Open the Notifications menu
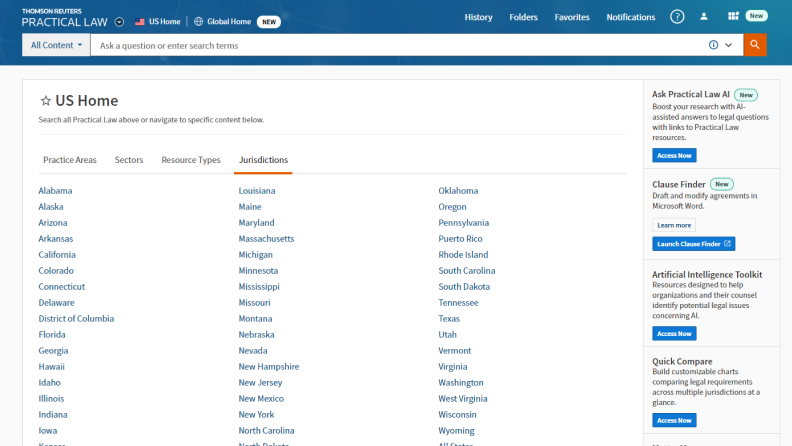The image size is (792, 446). click(x=630, y=17)
